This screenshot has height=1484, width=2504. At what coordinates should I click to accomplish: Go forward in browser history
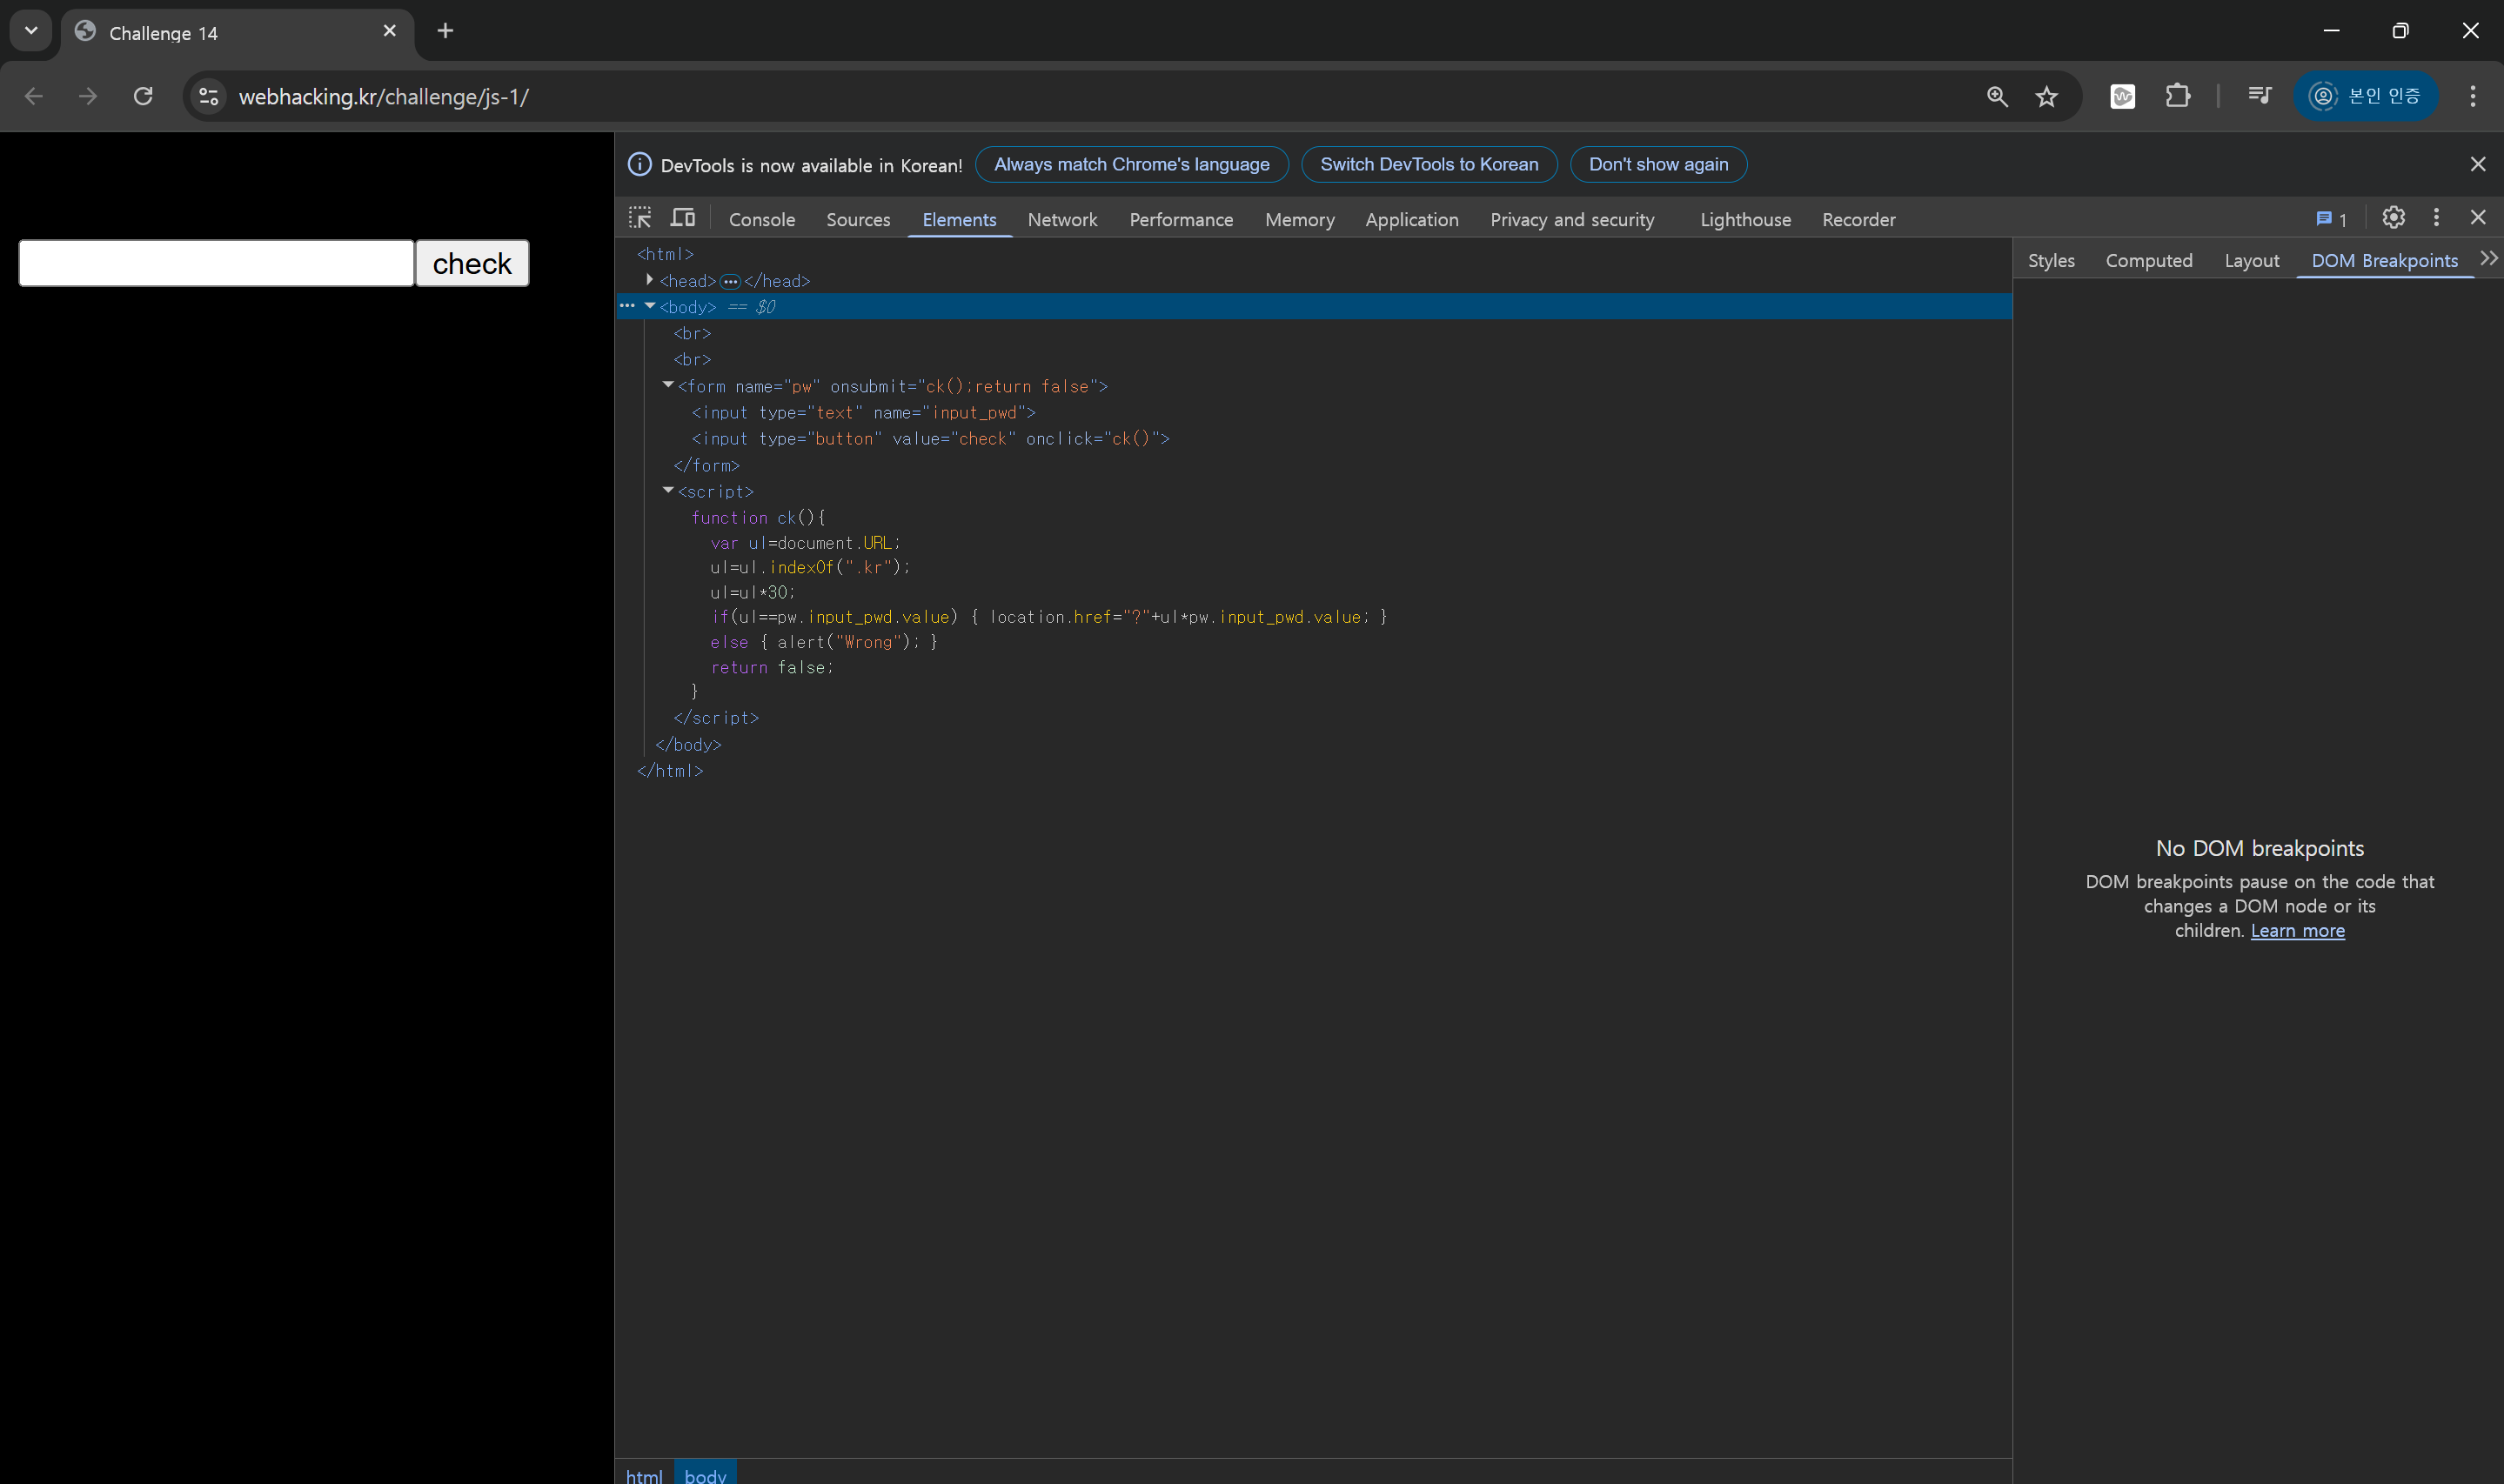[x=88, y=96]
